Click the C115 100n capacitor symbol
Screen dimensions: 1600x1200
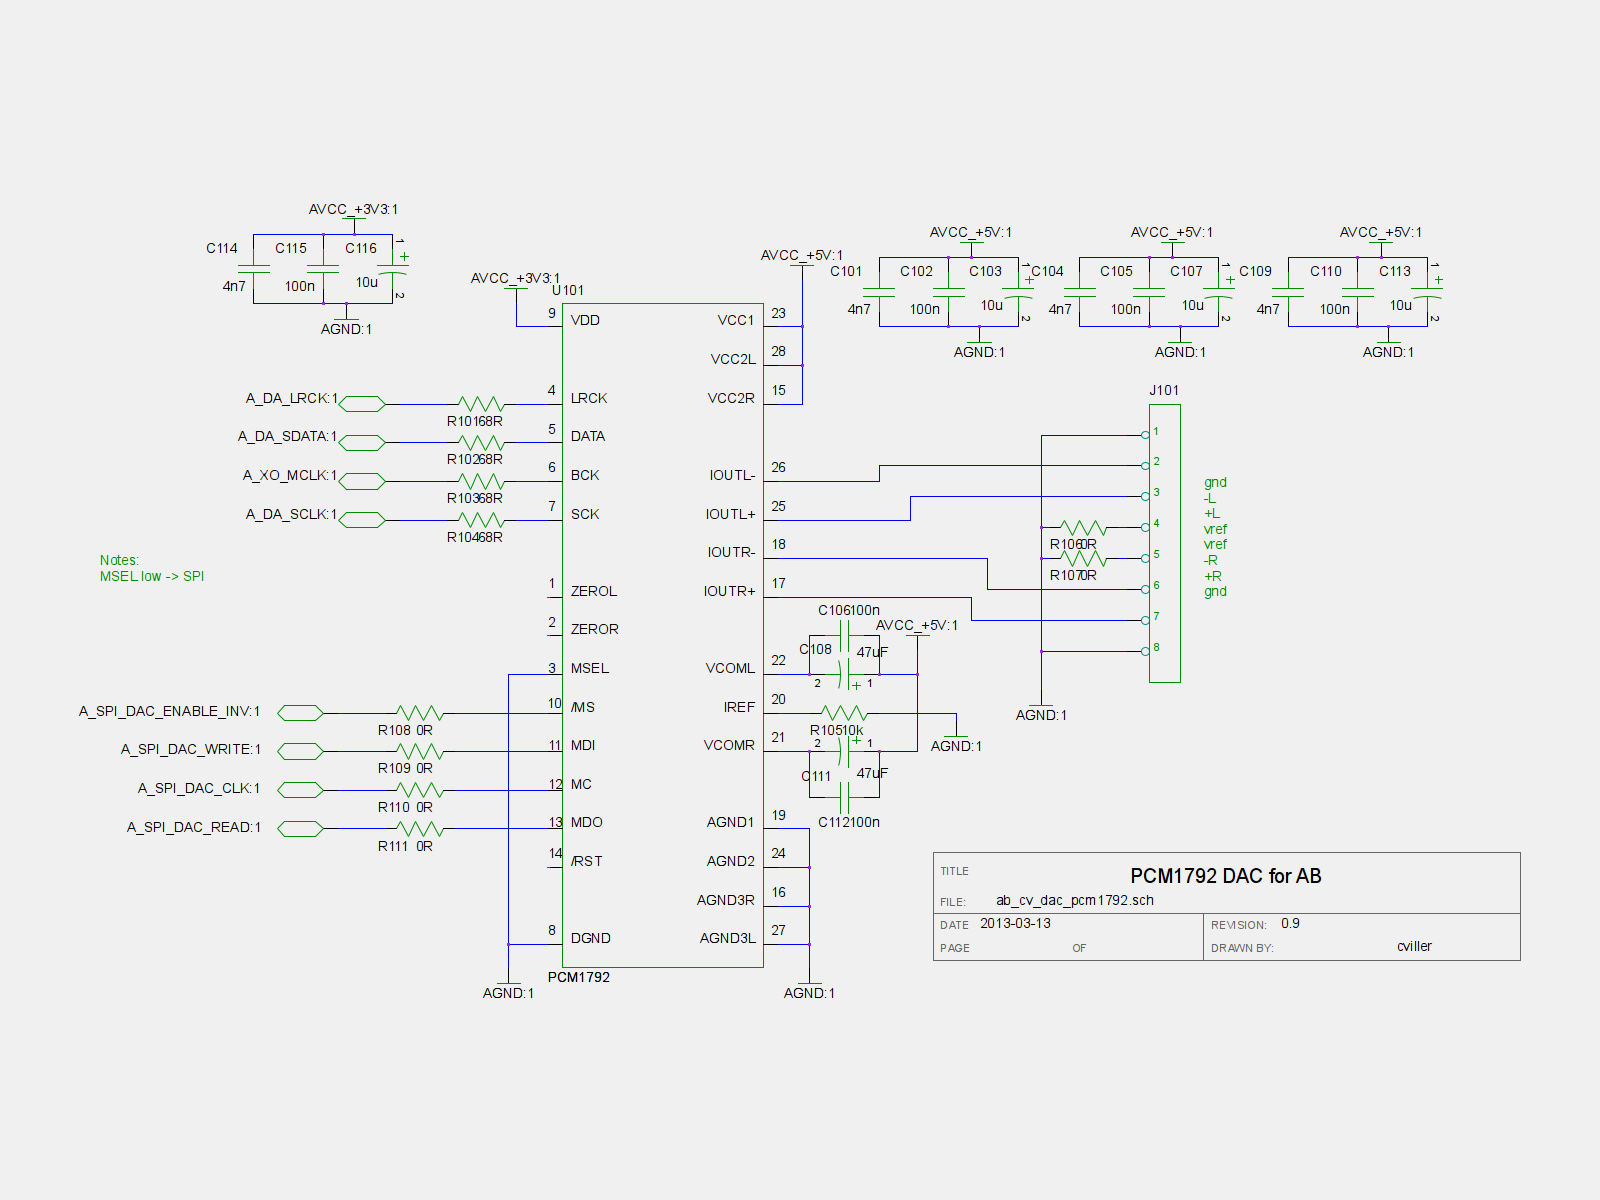[323, 269]
